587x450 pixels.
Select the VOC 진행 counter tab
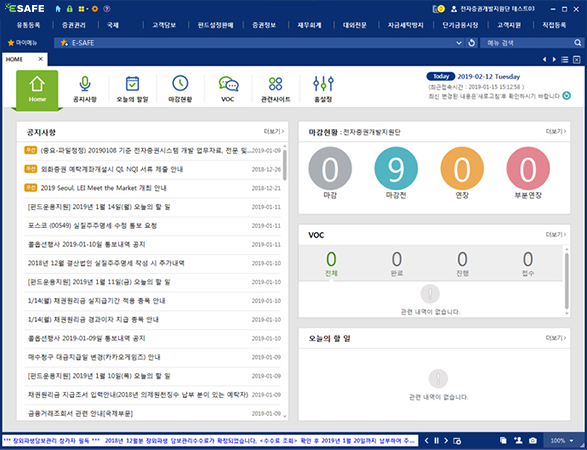pyautogui.click(x=462, y=263)
